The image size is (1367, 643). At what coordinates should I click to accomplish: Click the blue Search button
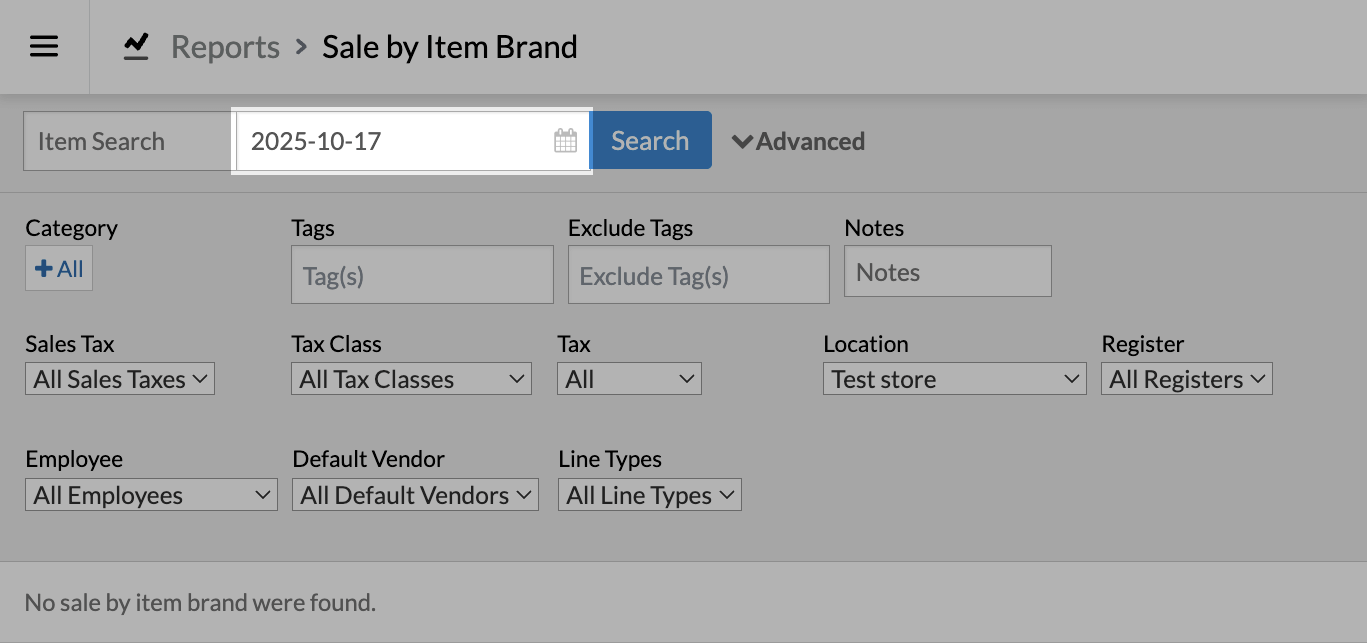(650, 141)
